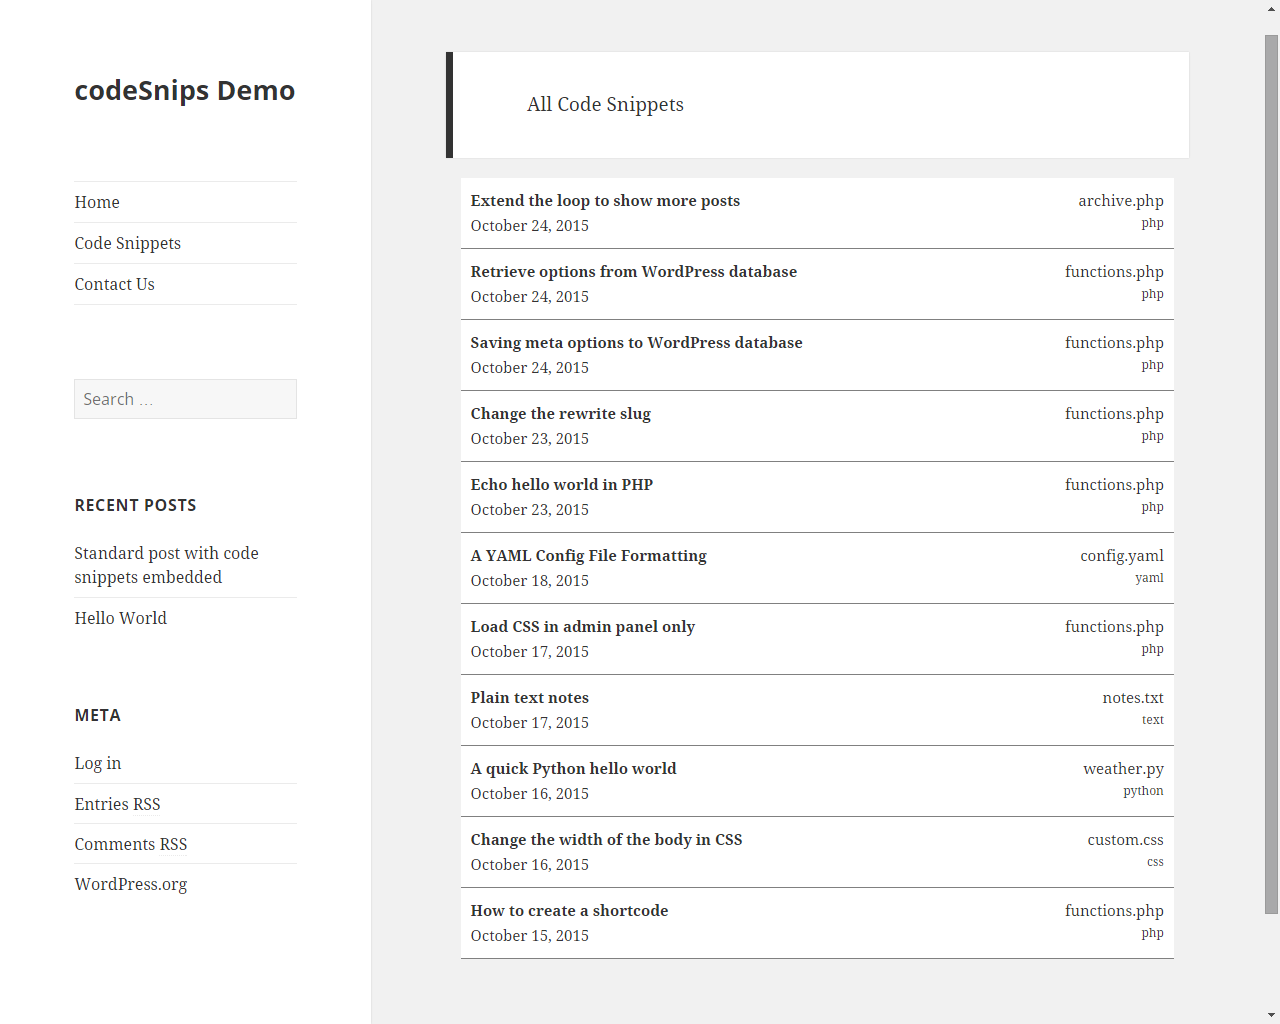Image resolution: width=1280 pixels, height=1024 pixels.
Task: Click the scrollbar up arrow
Action: 1271,8
